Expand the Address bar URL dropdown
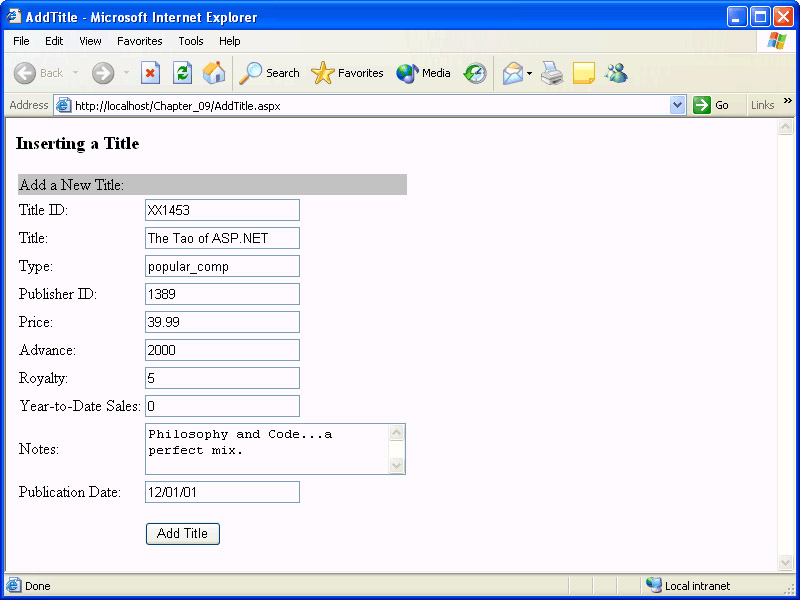The image size is (800, 600). click(677, 105)
